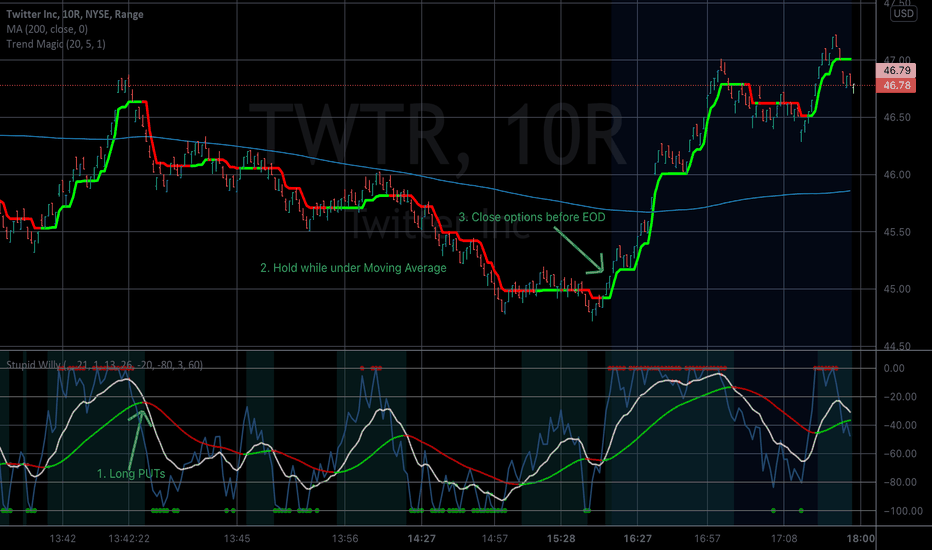Click the 13:45 time axis label
Viewport: 932px width, 550px height.
(x=237, y=539)
